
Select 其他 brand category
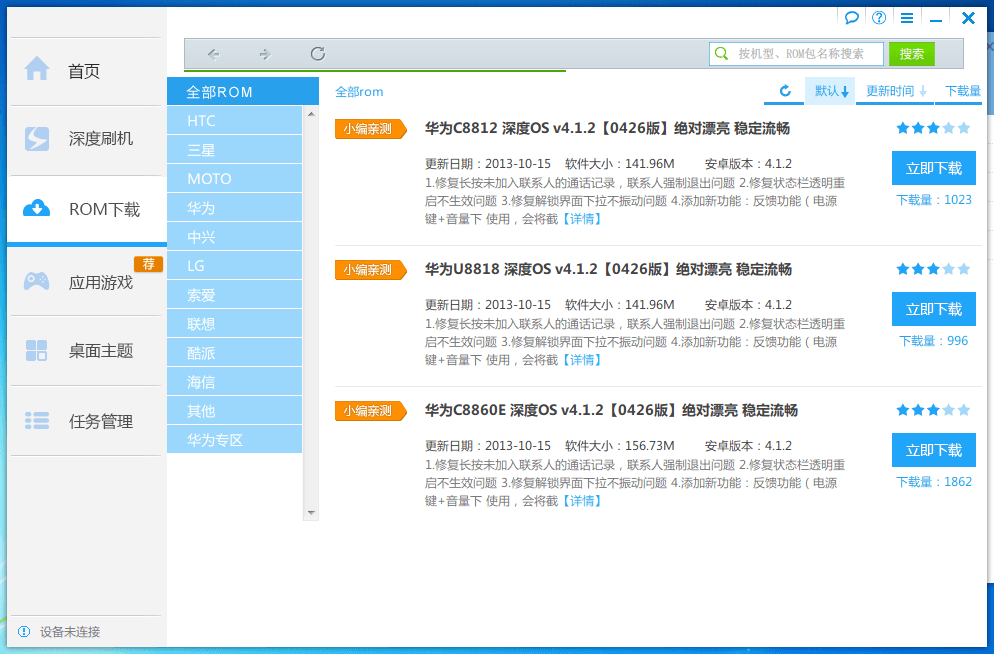click(x=235, y=411)
